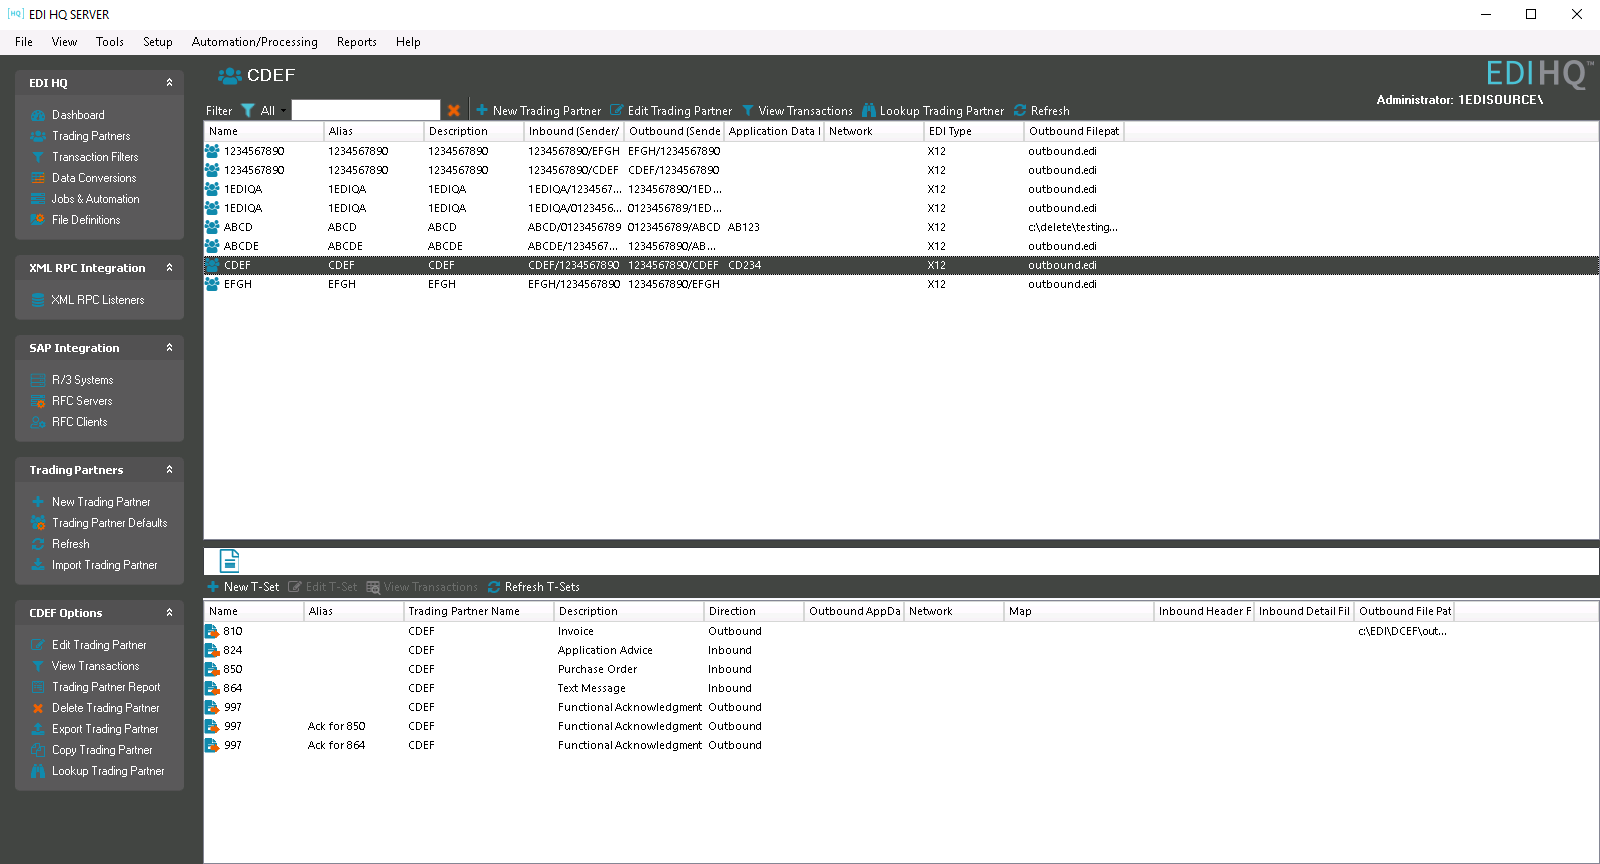
Task: Open Data Conversions
Action: pos(94,178)
